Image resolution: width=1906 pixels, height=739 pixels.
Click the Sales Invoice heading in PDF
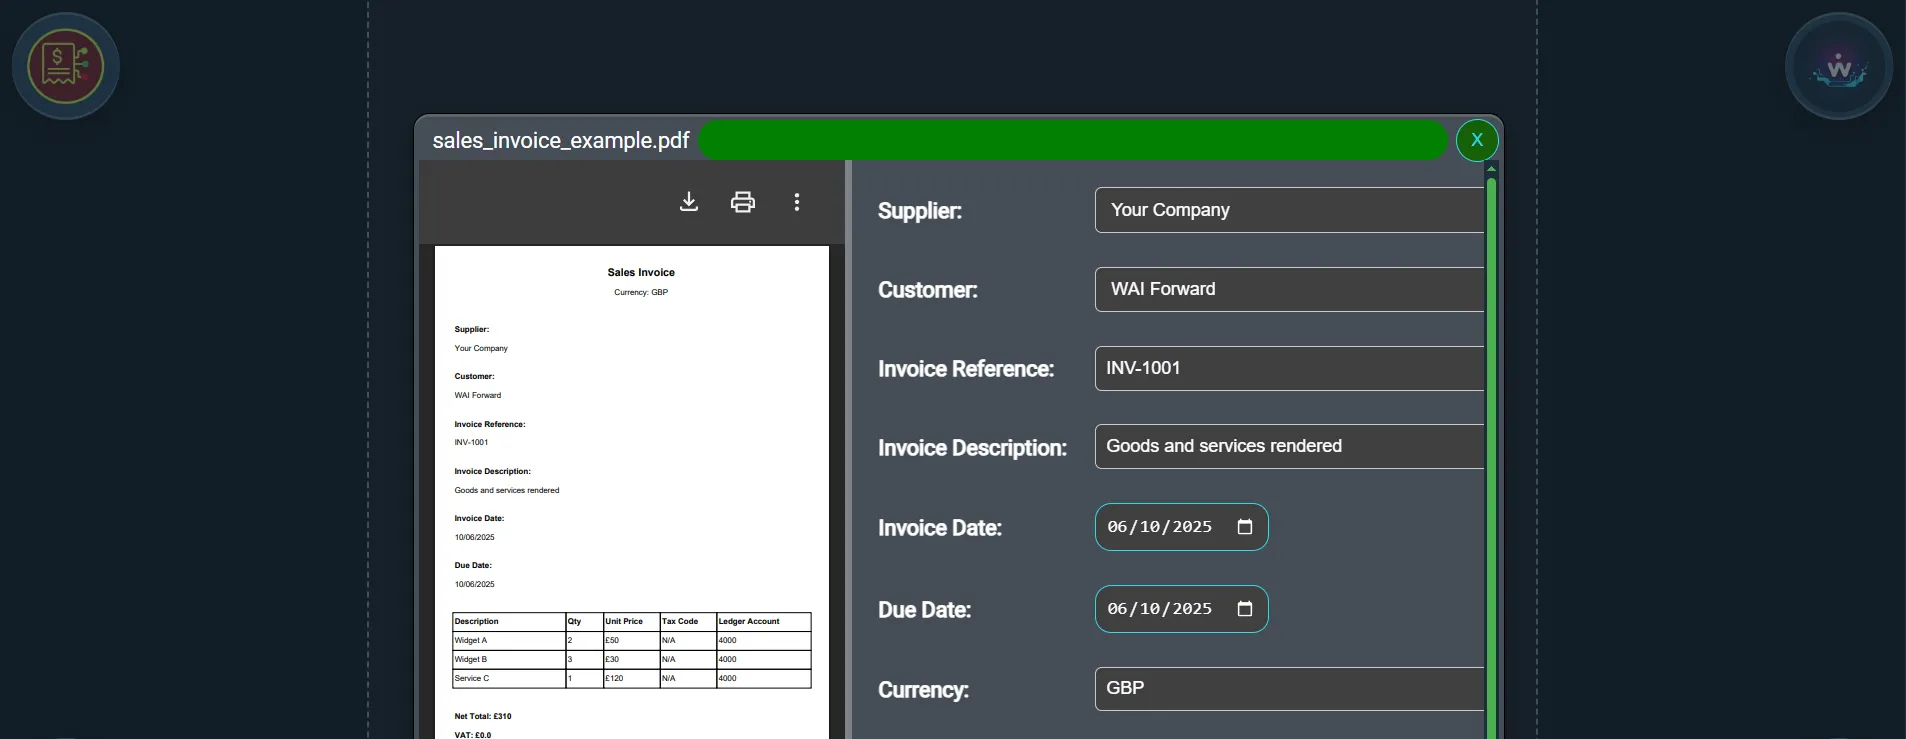[x=641, y=272]
